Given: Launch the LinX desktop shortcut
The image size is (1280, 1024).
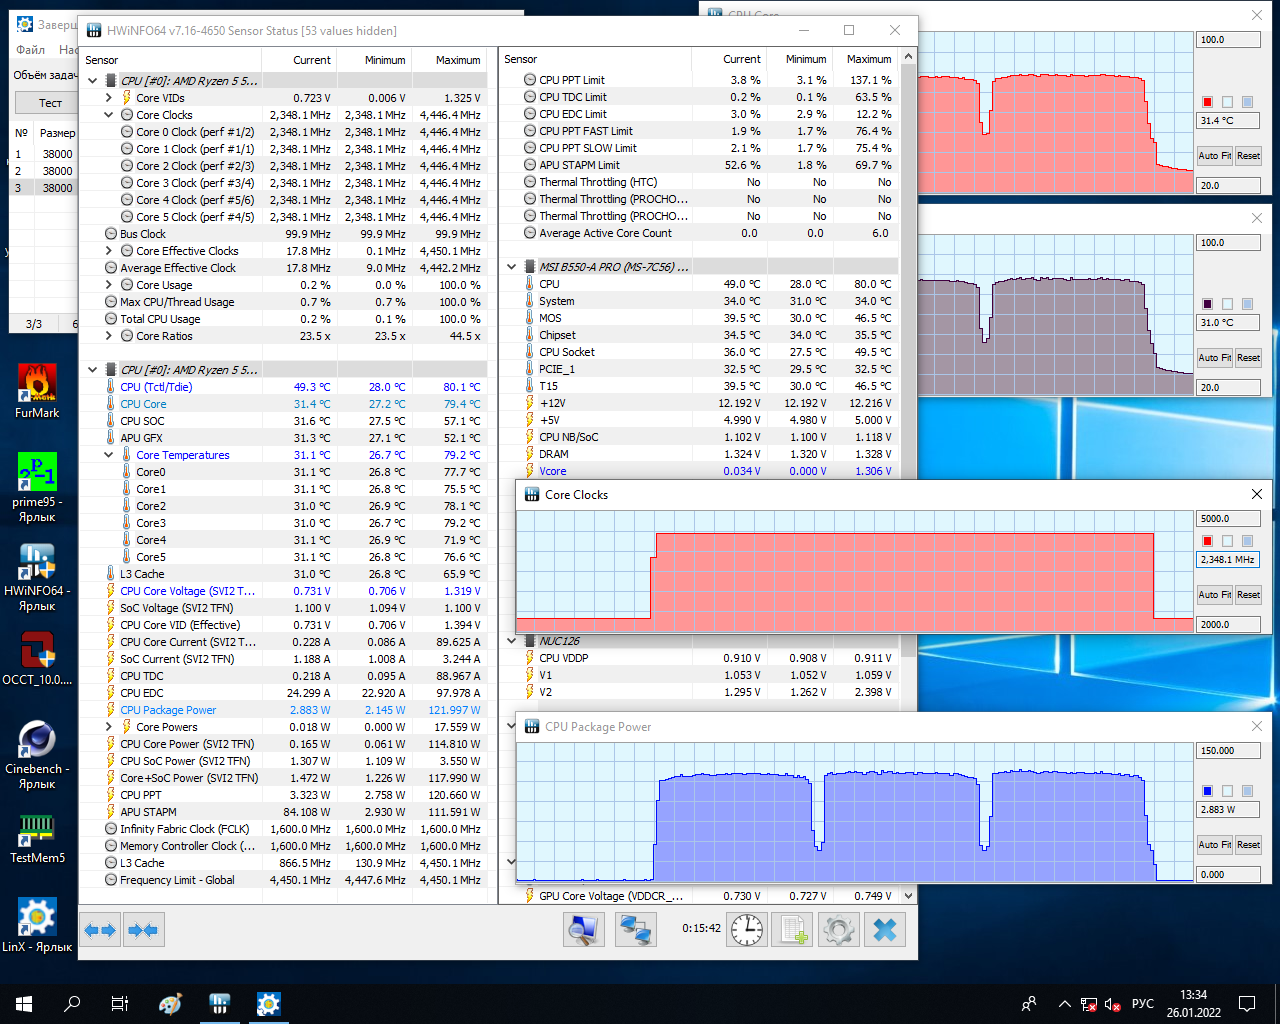Looking at the screenshot, I should pos(37,925).
